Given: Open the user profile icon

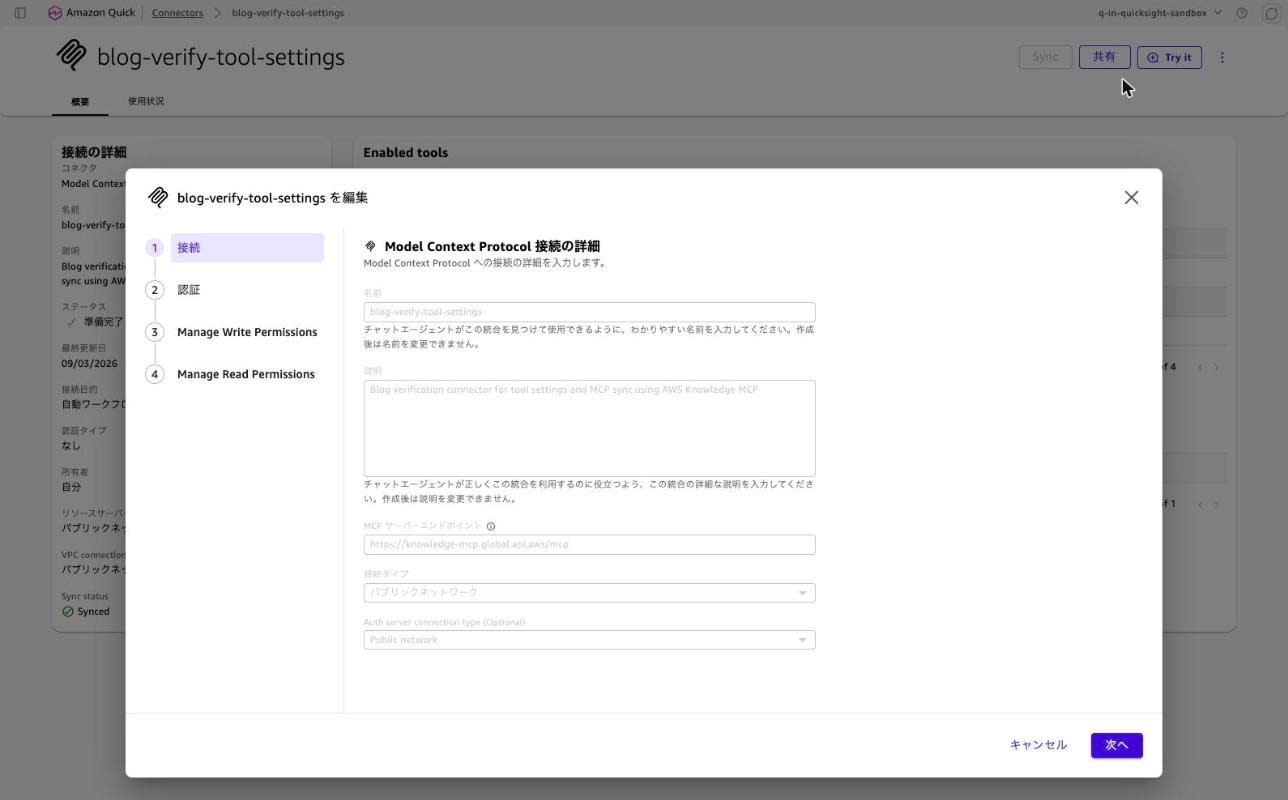Looking at the screenshot, I should click(x=1271, y=13).
